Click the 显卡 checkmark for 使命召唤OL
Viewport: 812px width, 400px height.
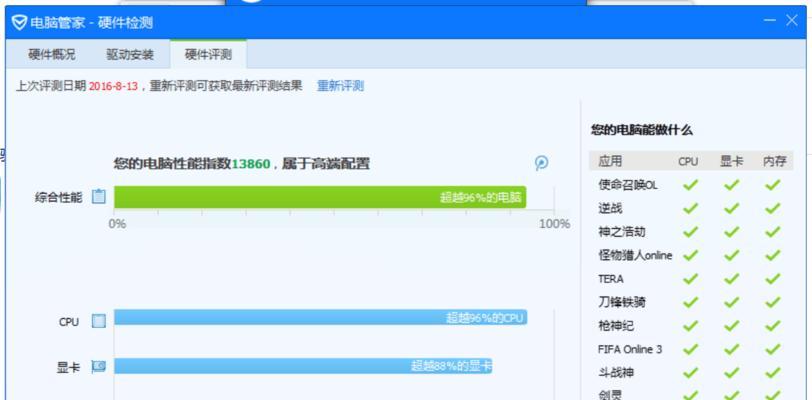[x=731, y=184]
